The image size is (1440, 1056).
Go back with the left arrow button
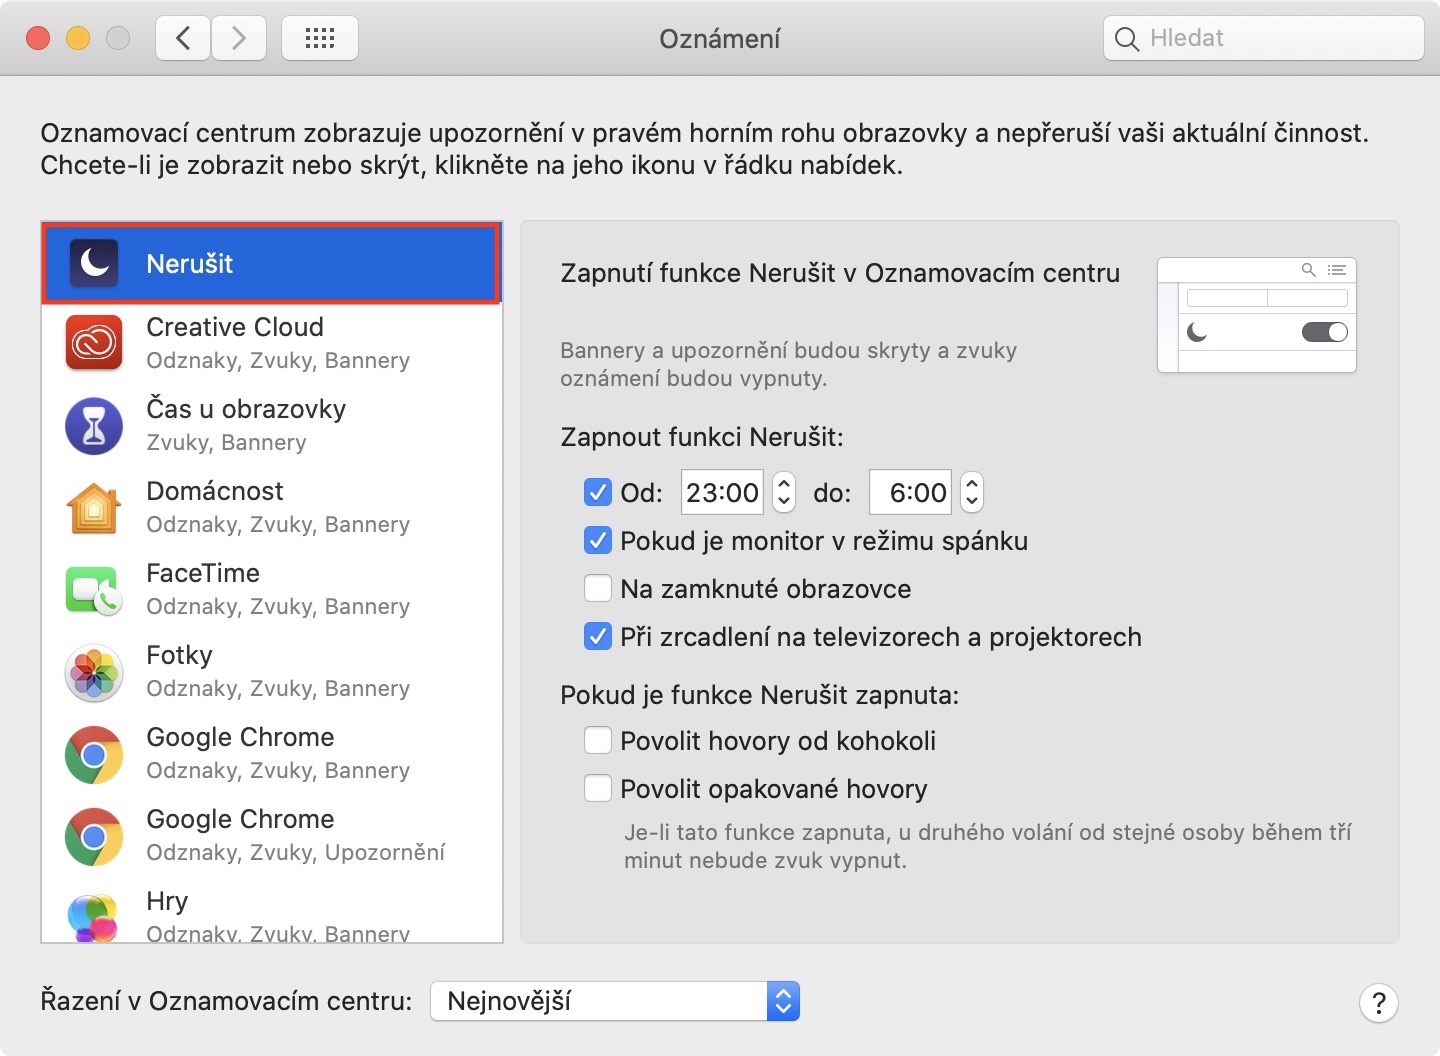pos(183,38)
